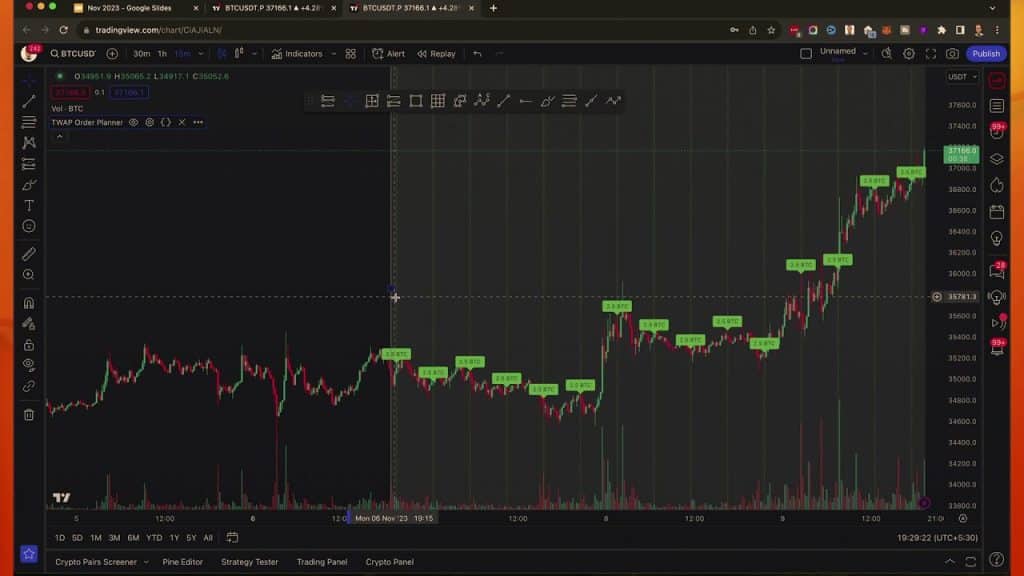Hide the TWAP Order Planner indicator
This screenshot has width=1024, height=576.
coord(133,122)
